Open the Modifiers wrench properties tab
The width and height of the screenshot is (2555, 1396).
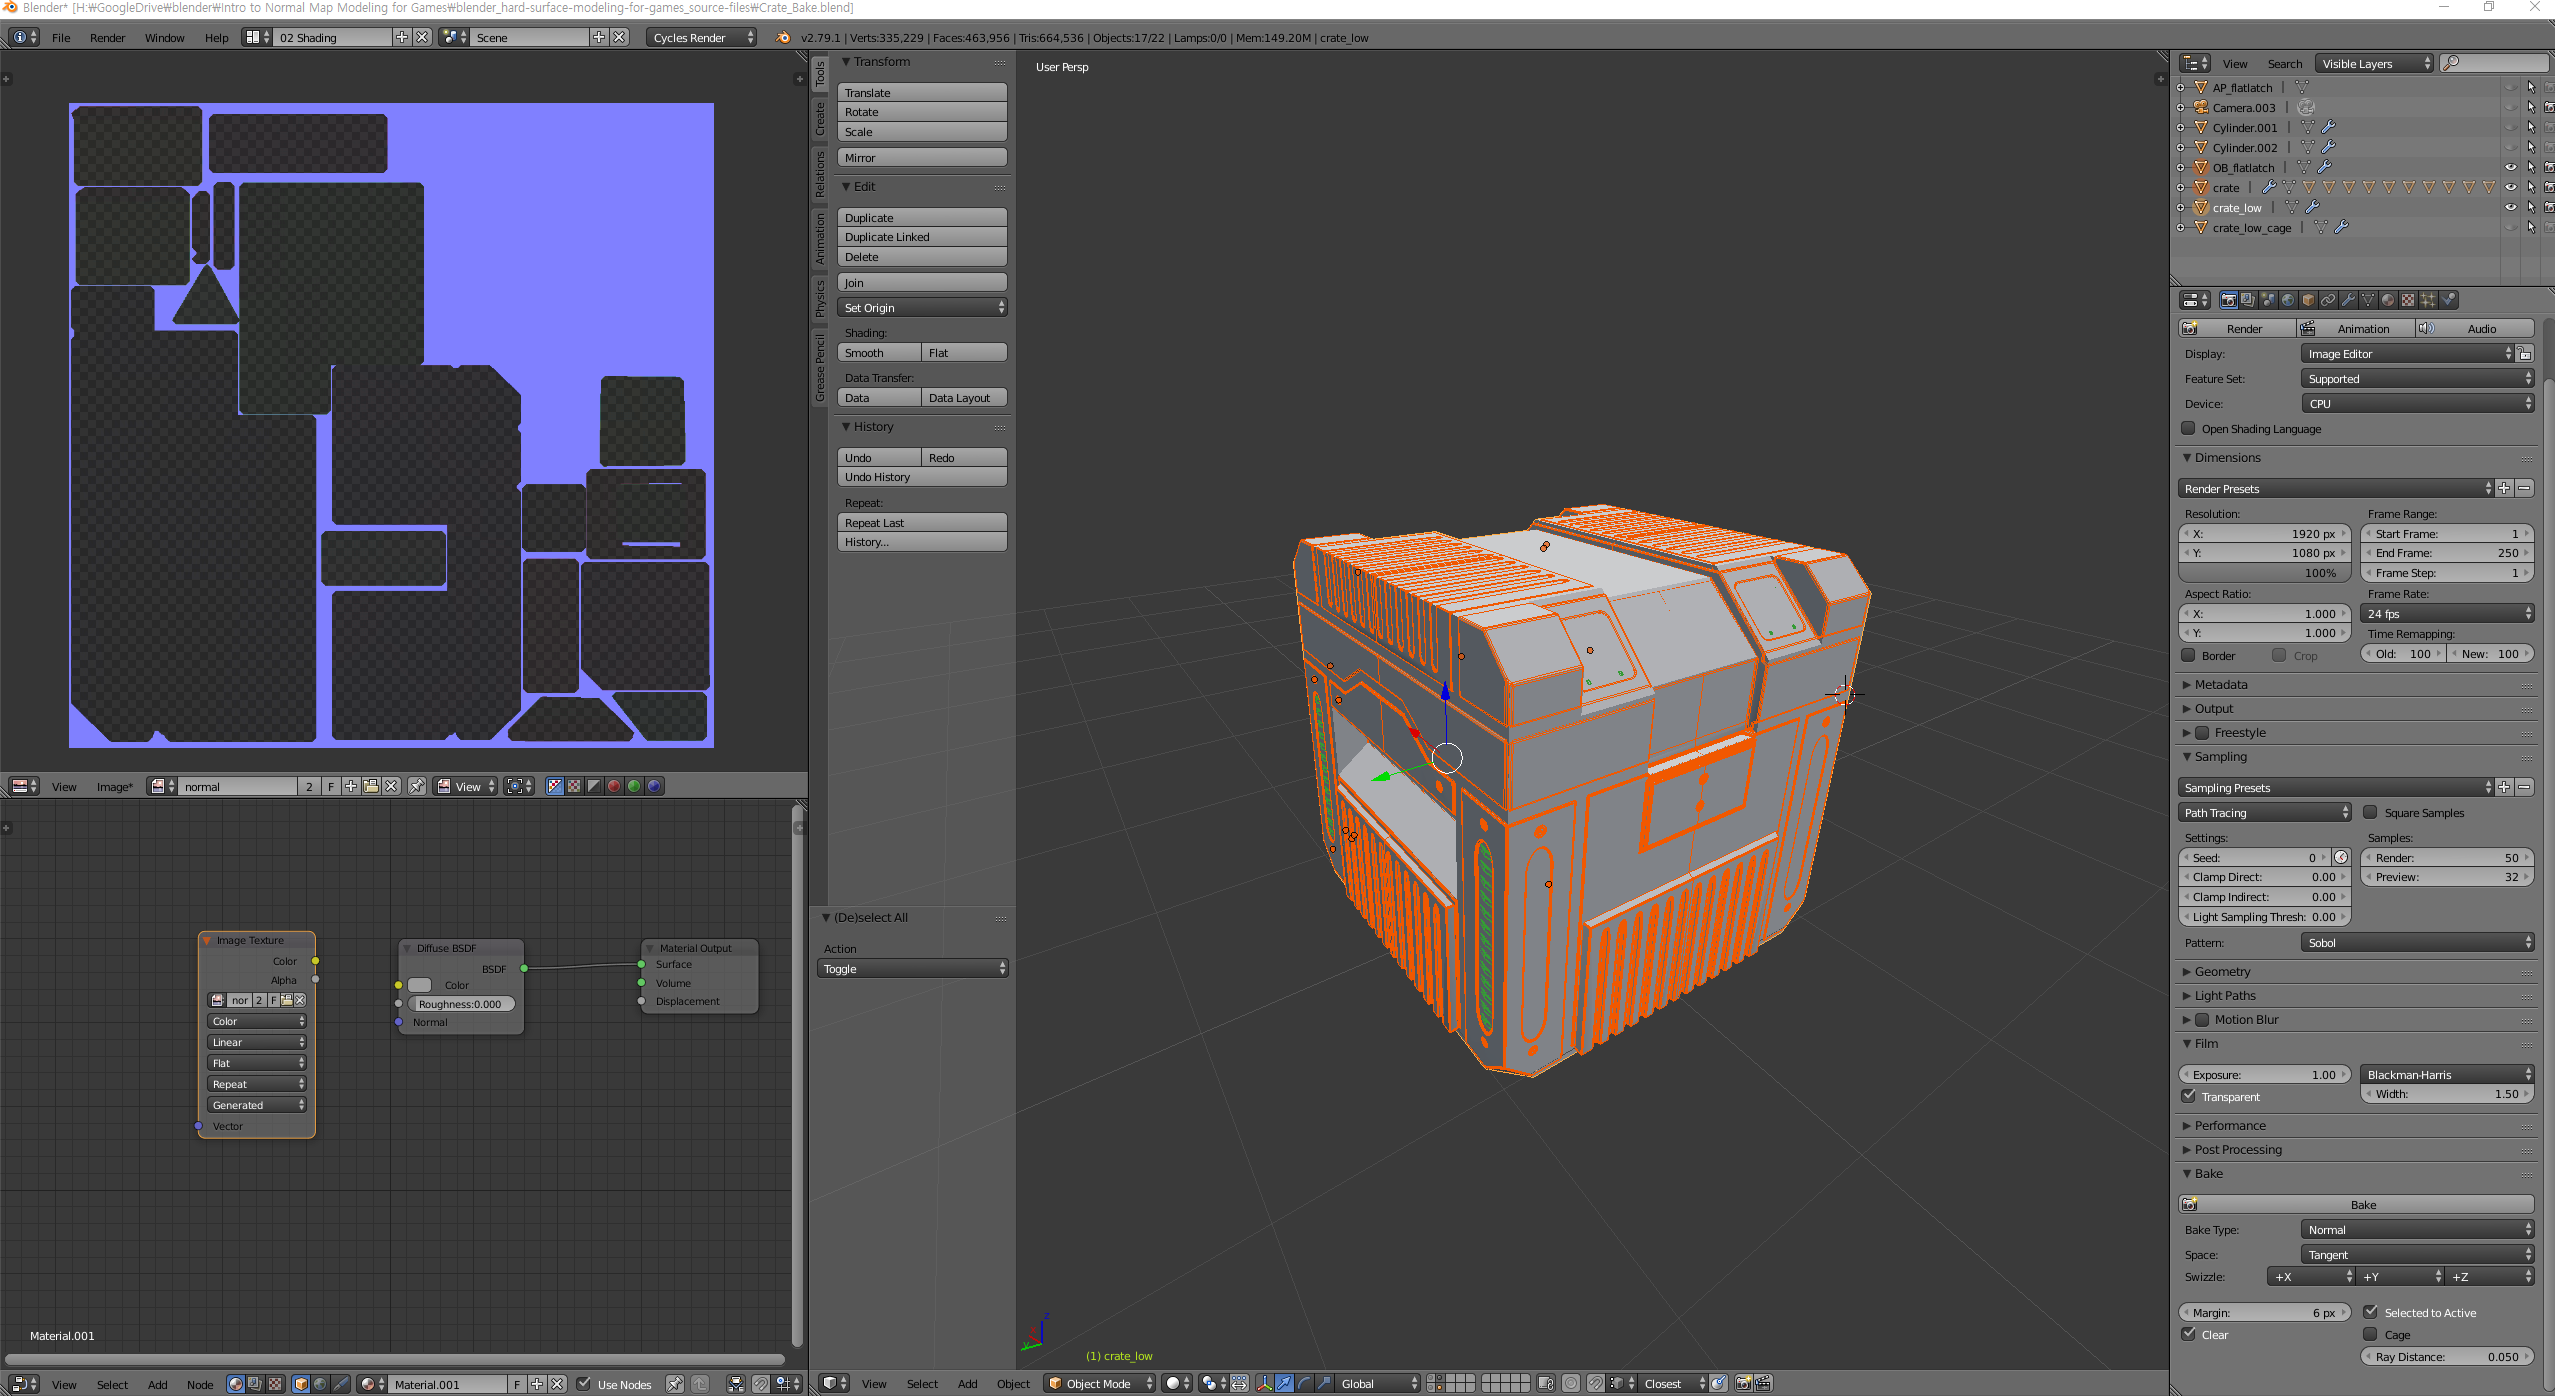coord(2348,300)
